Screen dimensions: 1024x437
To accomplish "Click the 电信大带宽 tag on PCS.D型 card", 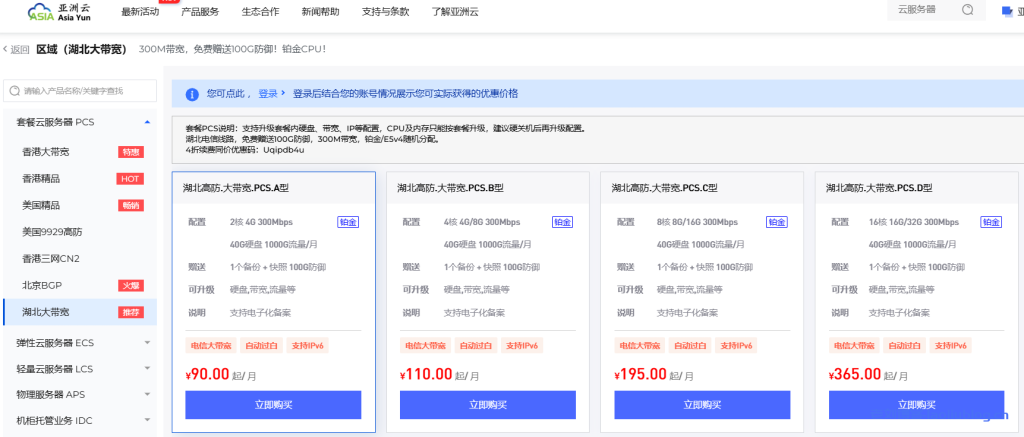I will tap(854, 346).
